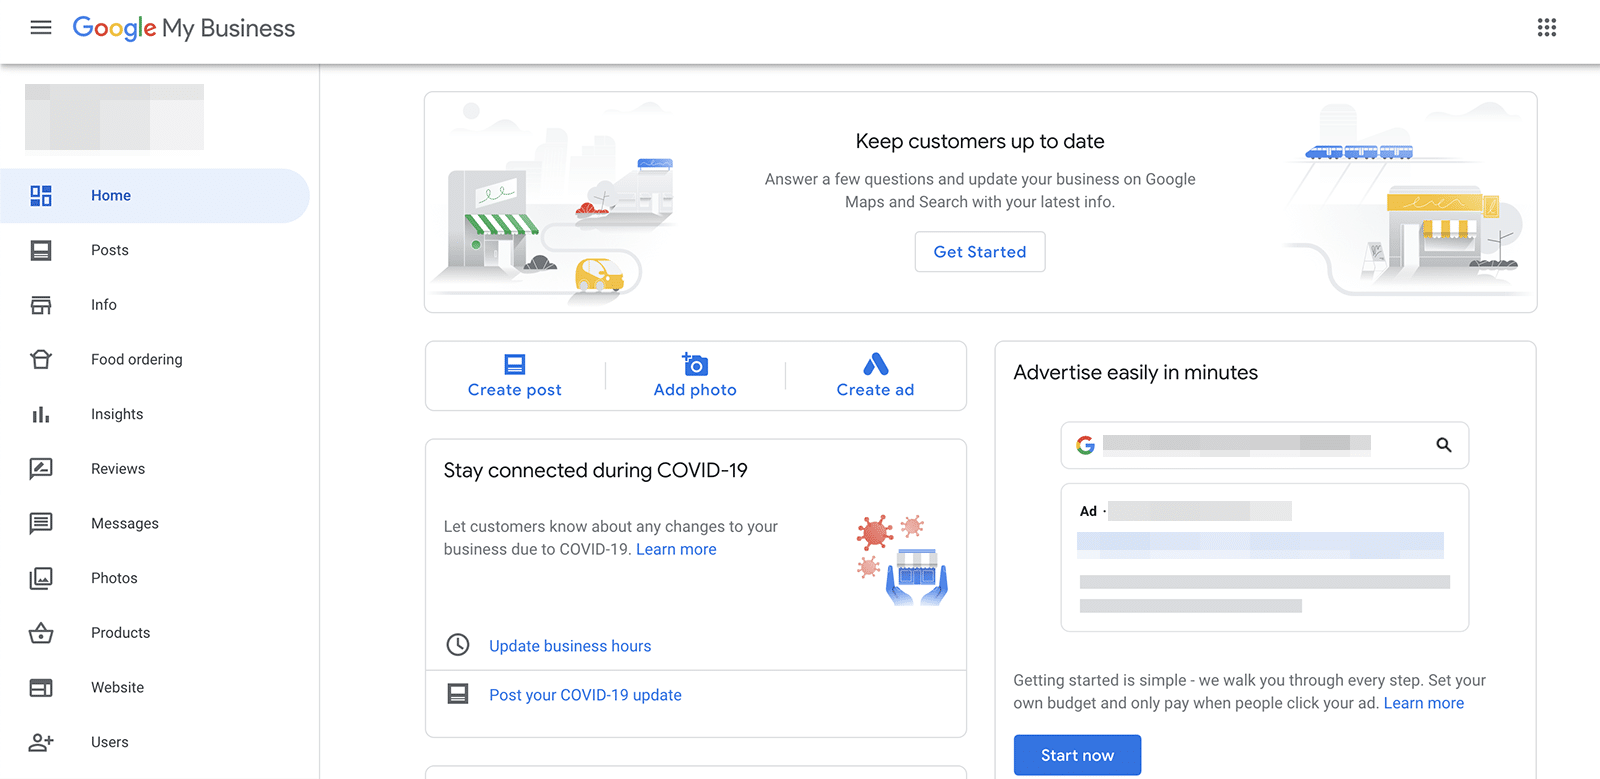The width and height of the screenshot is (1600, 779).
Task: Click the Get Started button
Action: pos(980,252)
